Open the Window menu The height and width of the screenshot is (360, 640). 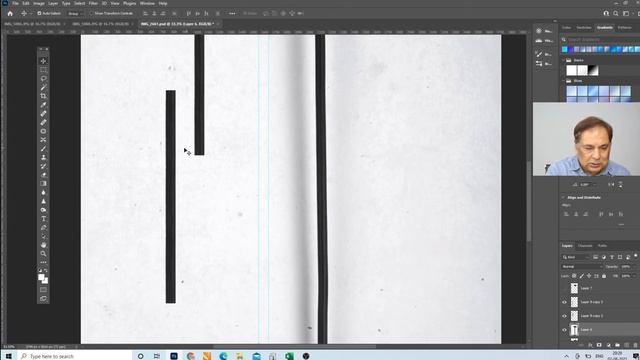147,3
